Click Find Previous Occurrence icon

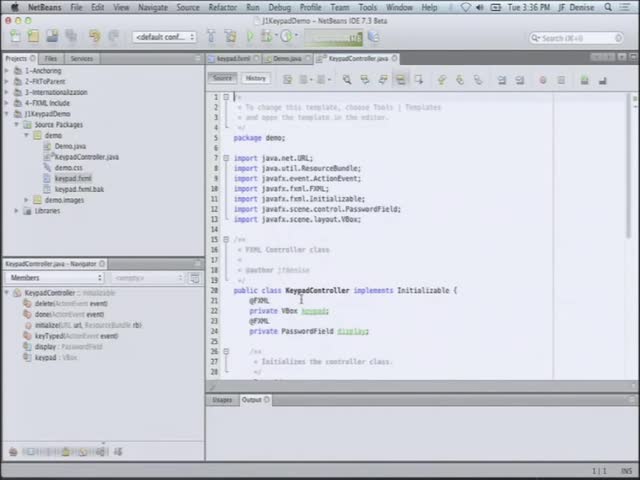pyautogui.click(x=364, y=80)
